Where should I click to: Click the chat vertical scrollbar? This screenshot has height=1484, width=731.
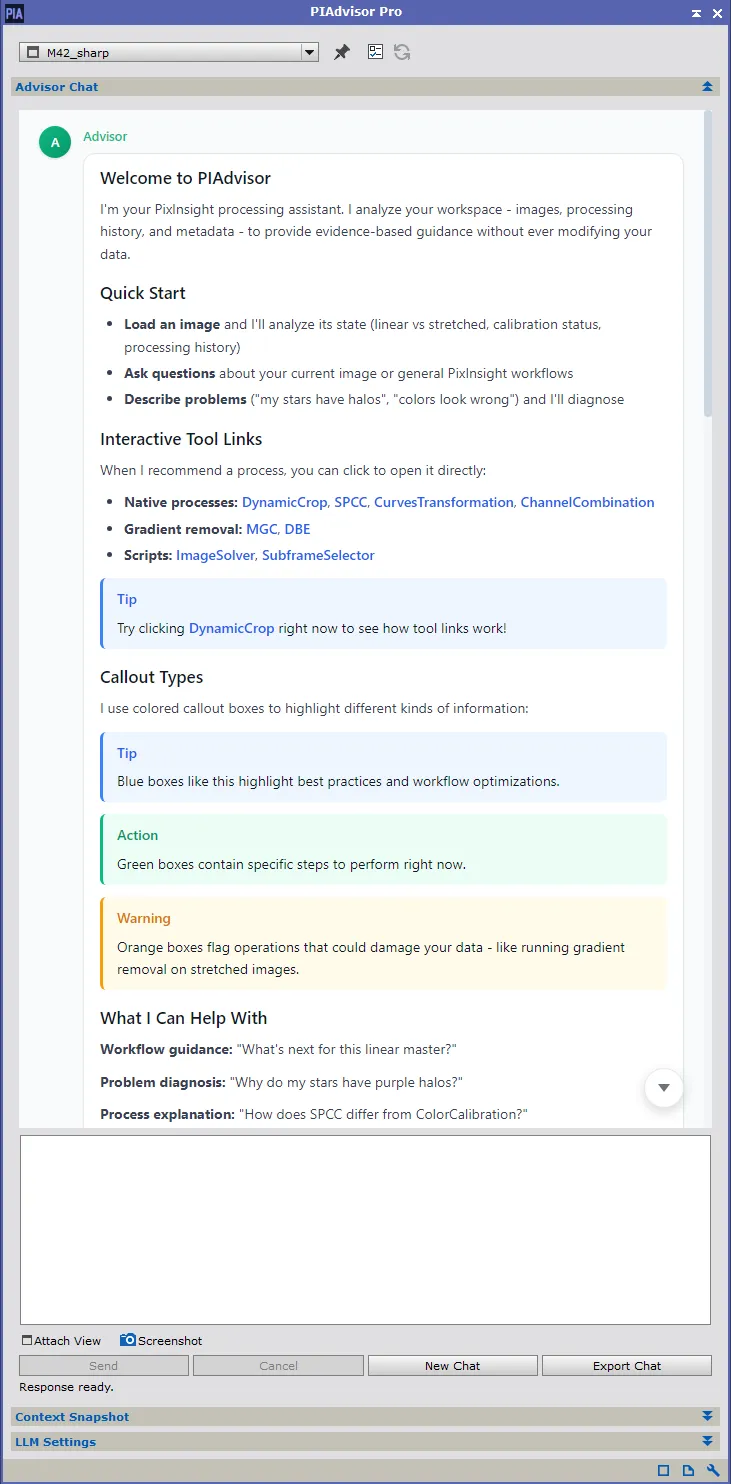[x=708, y=265]
